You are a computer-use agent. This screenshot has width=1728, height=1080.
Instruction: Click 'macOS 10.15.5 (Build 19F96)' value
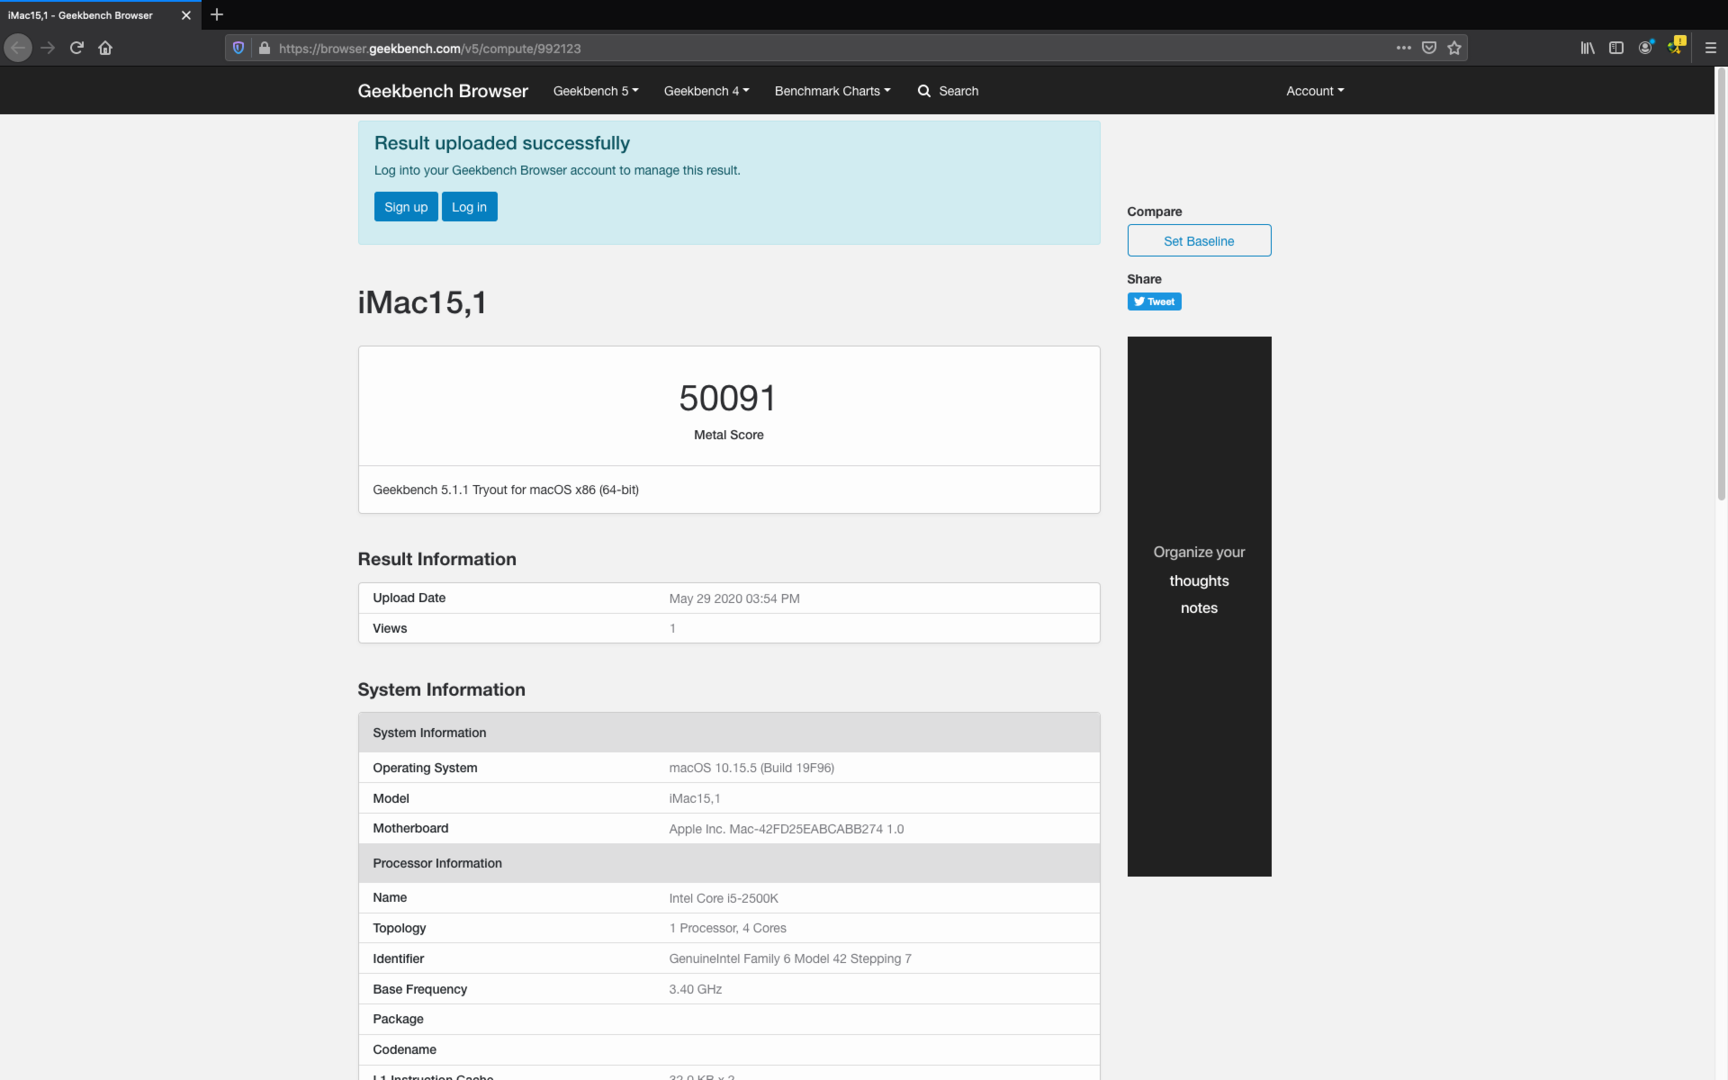coord(751,768)
